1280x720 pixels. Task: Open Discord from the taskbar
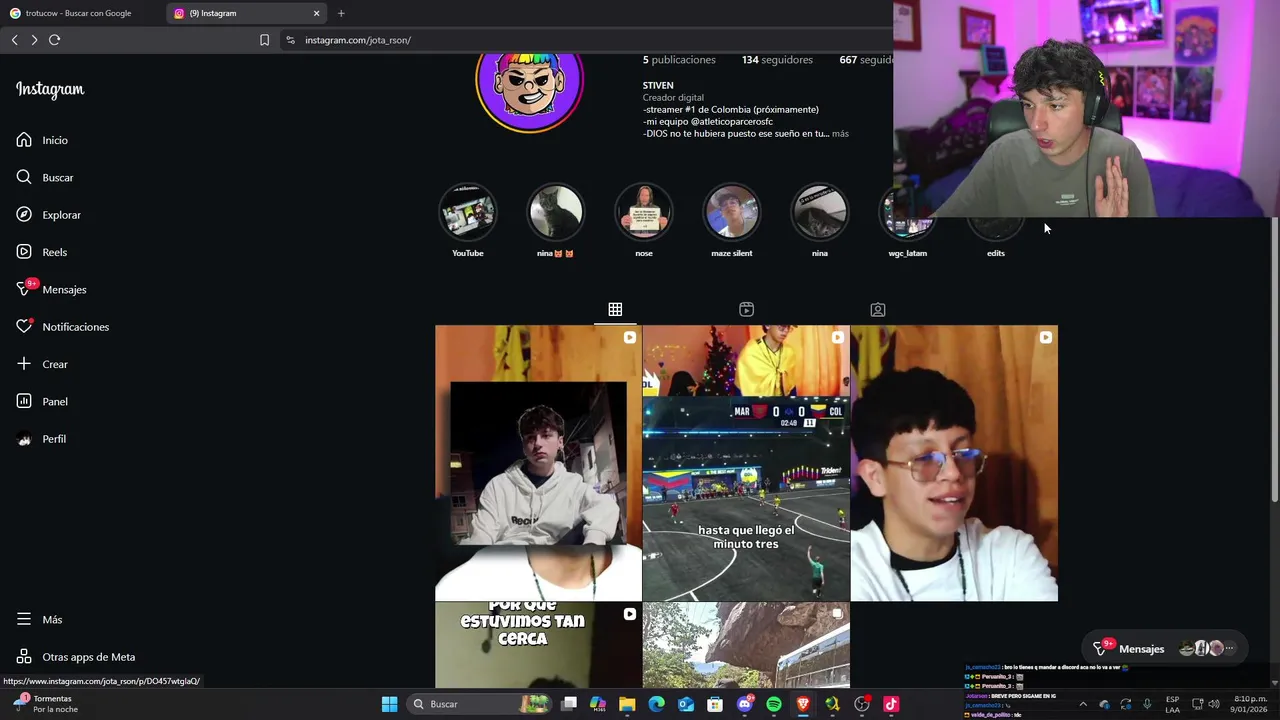point(745,704)
